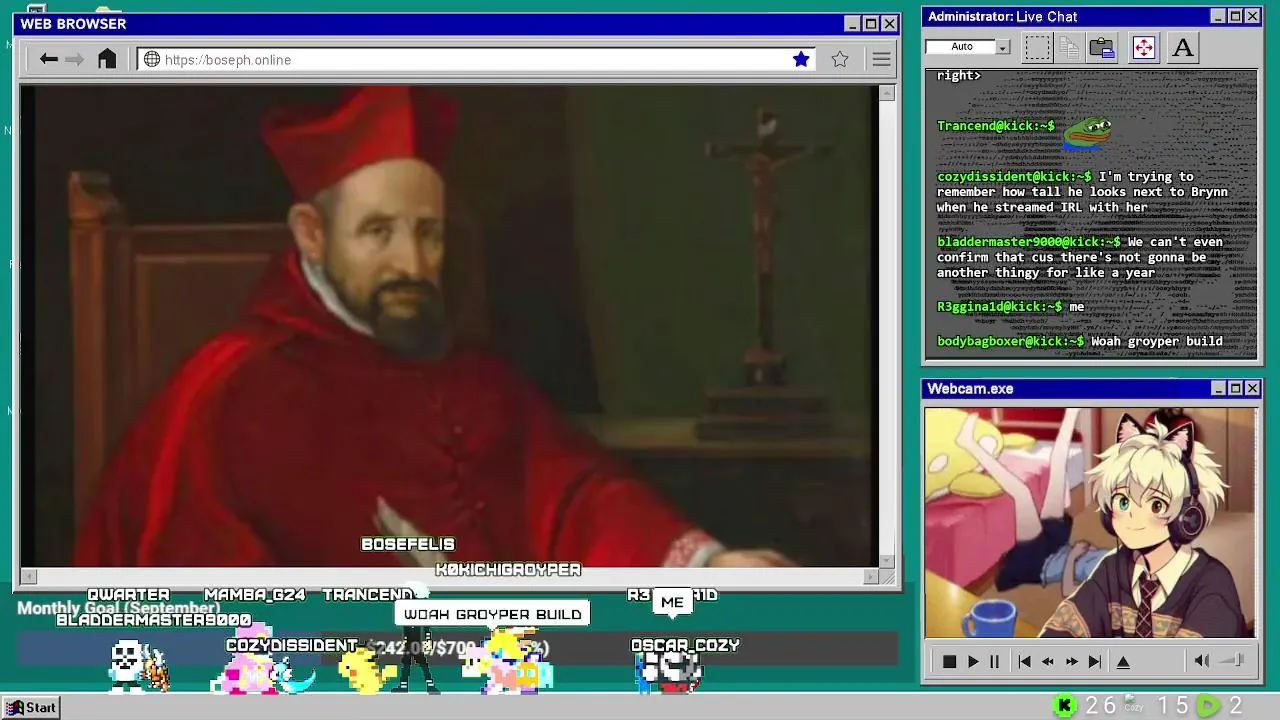This screenshot has width=1280, height=720.
Task: Mute the Webcam.exe speaker icon
Action: point(1202,661)
